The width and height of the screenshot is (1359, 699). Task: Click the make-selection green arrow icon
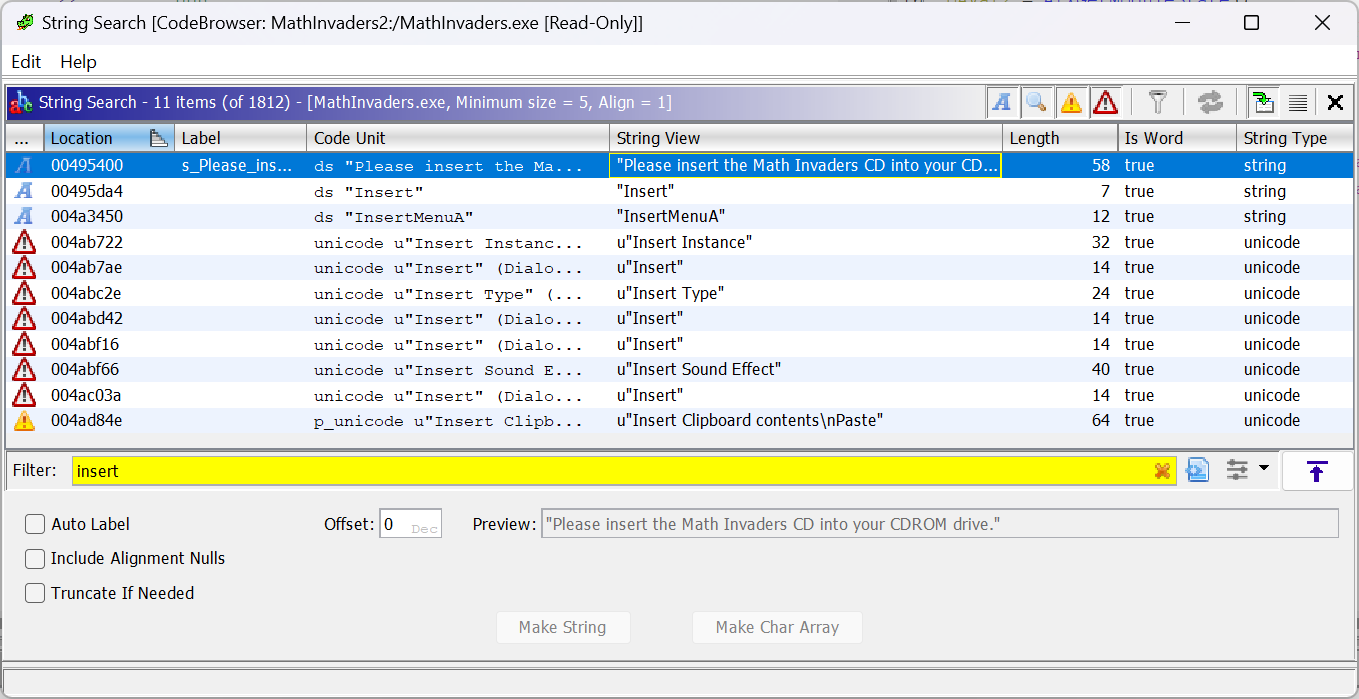tap(1262, 101)
